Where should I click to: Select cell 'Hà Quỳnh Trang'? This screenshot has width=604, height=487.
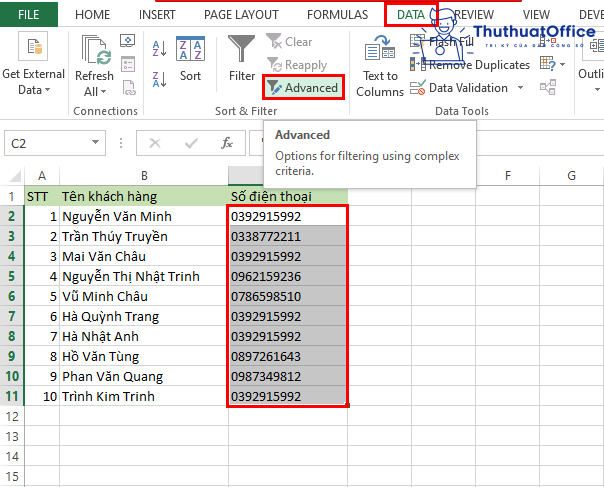(x=144, y=317)
